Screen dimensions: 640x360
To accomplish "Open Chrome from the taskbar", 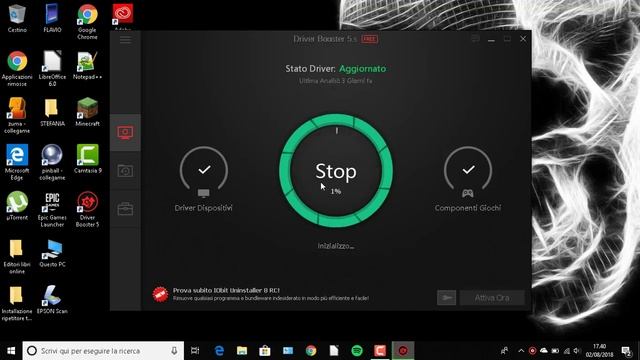I will pyautogui.click(x=311, y=351).
